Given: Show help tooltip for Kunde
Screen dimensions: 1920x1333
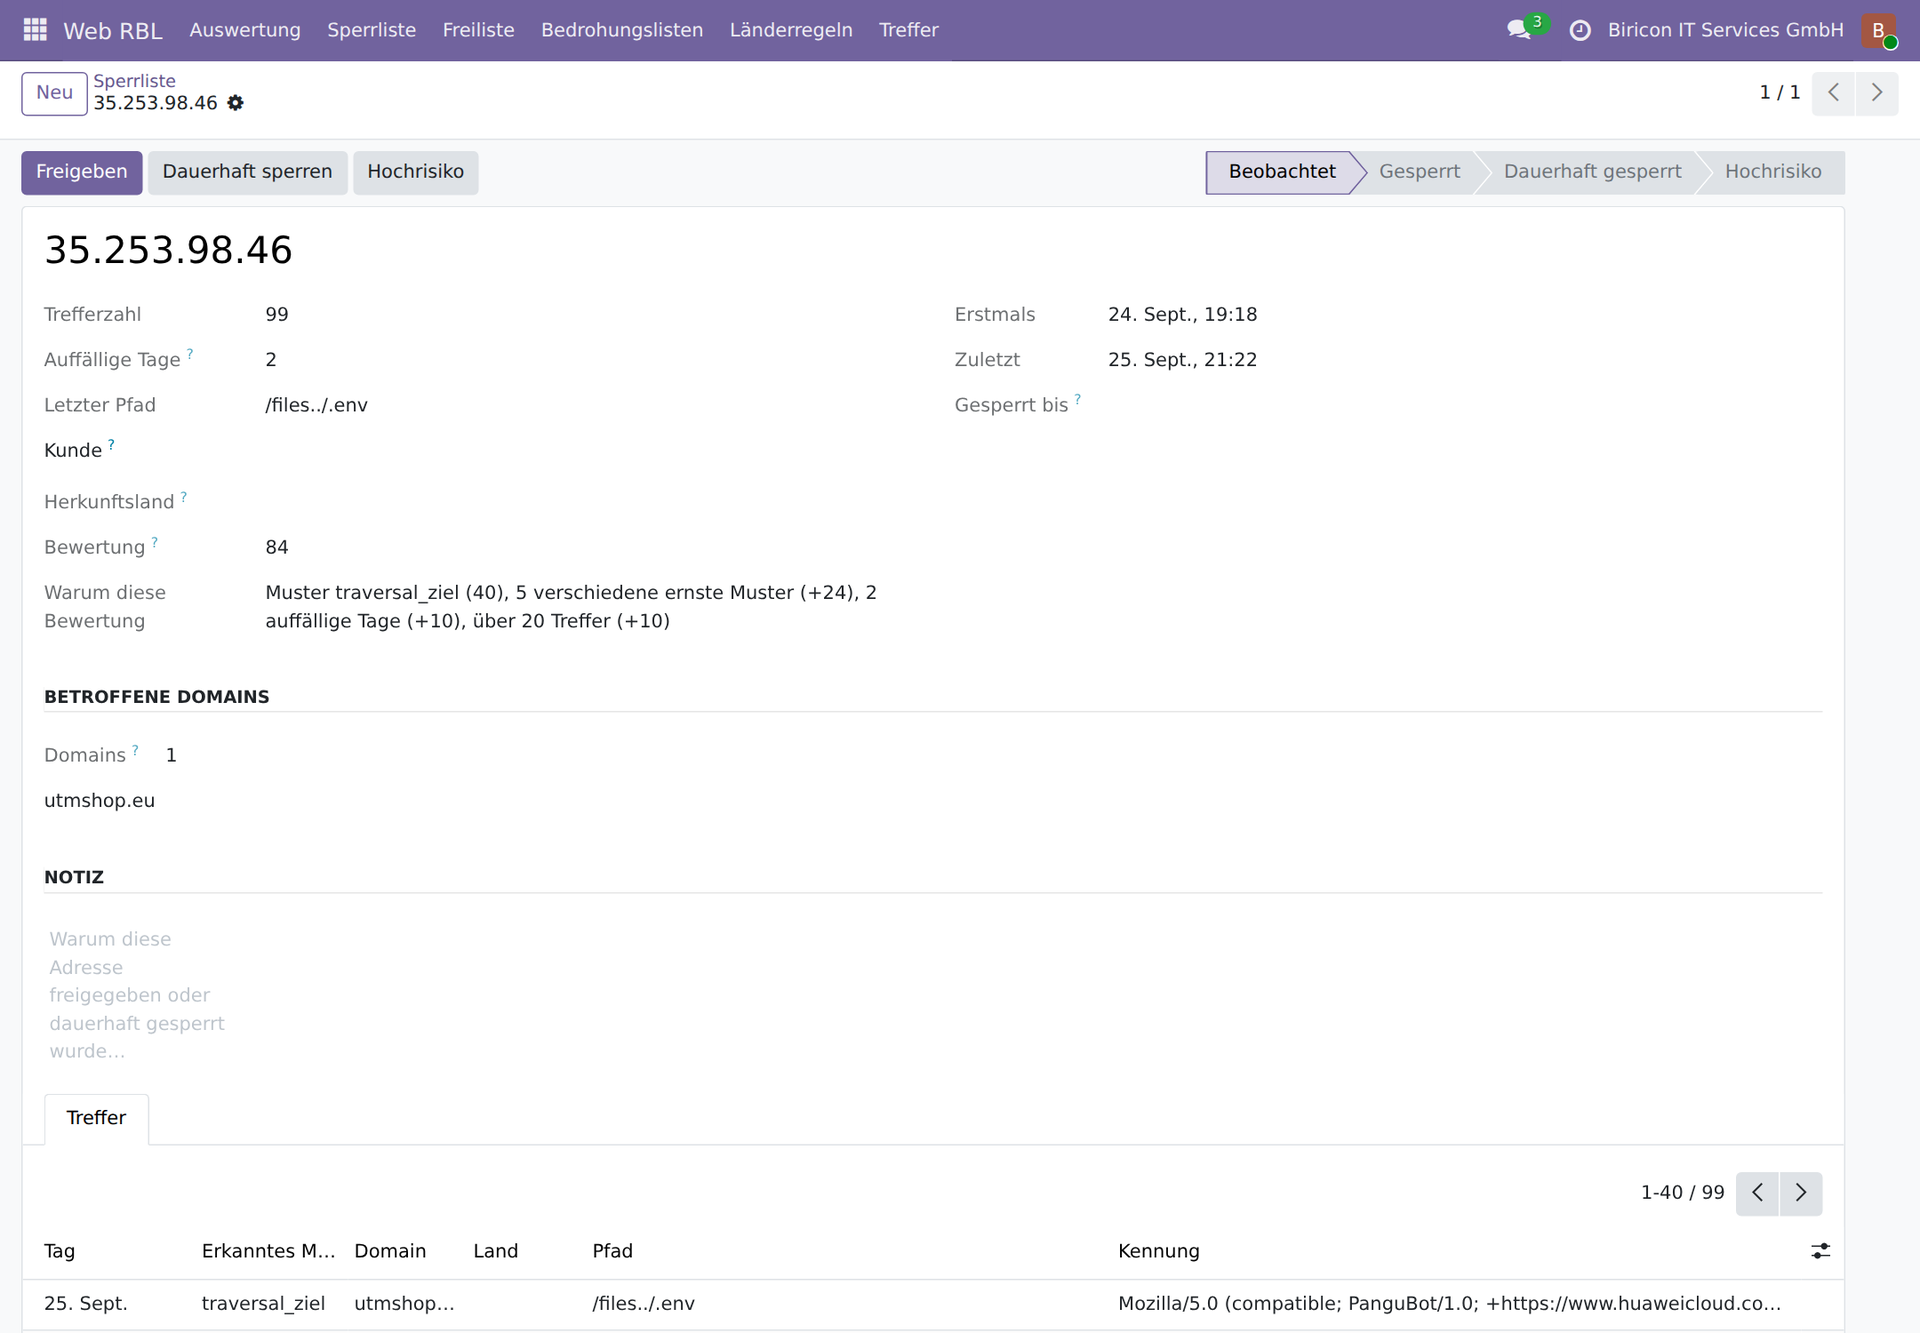Looking at the screenshot, I should pyautogui.click(x=111, y=445).
